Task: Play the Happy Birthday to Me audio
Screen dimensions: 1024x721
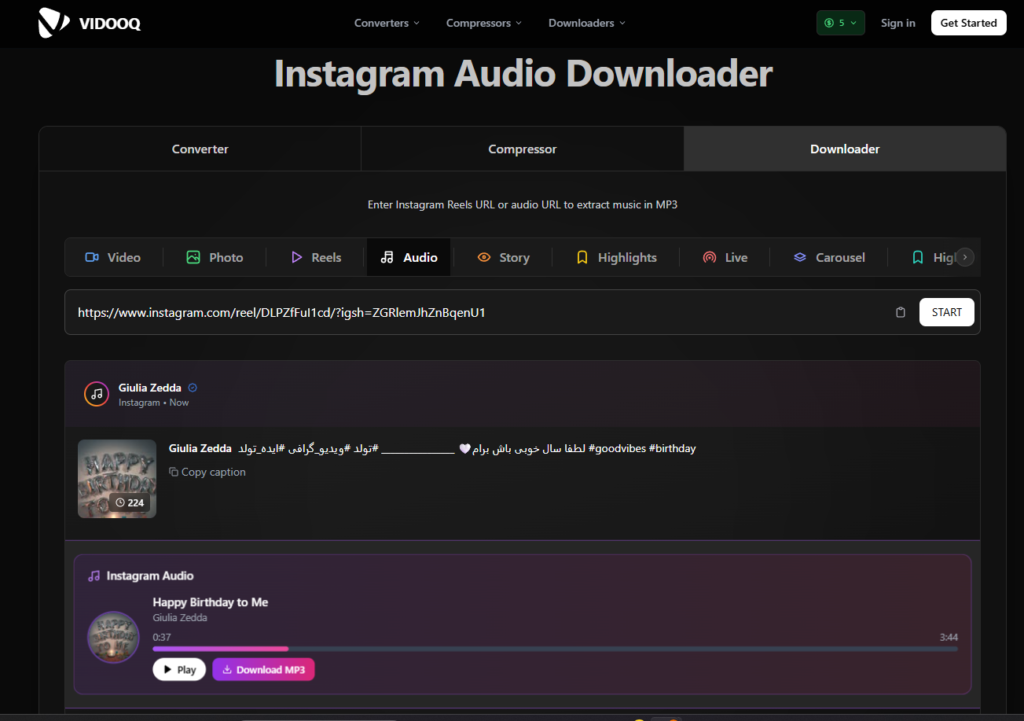Action: tap(179, 670)
